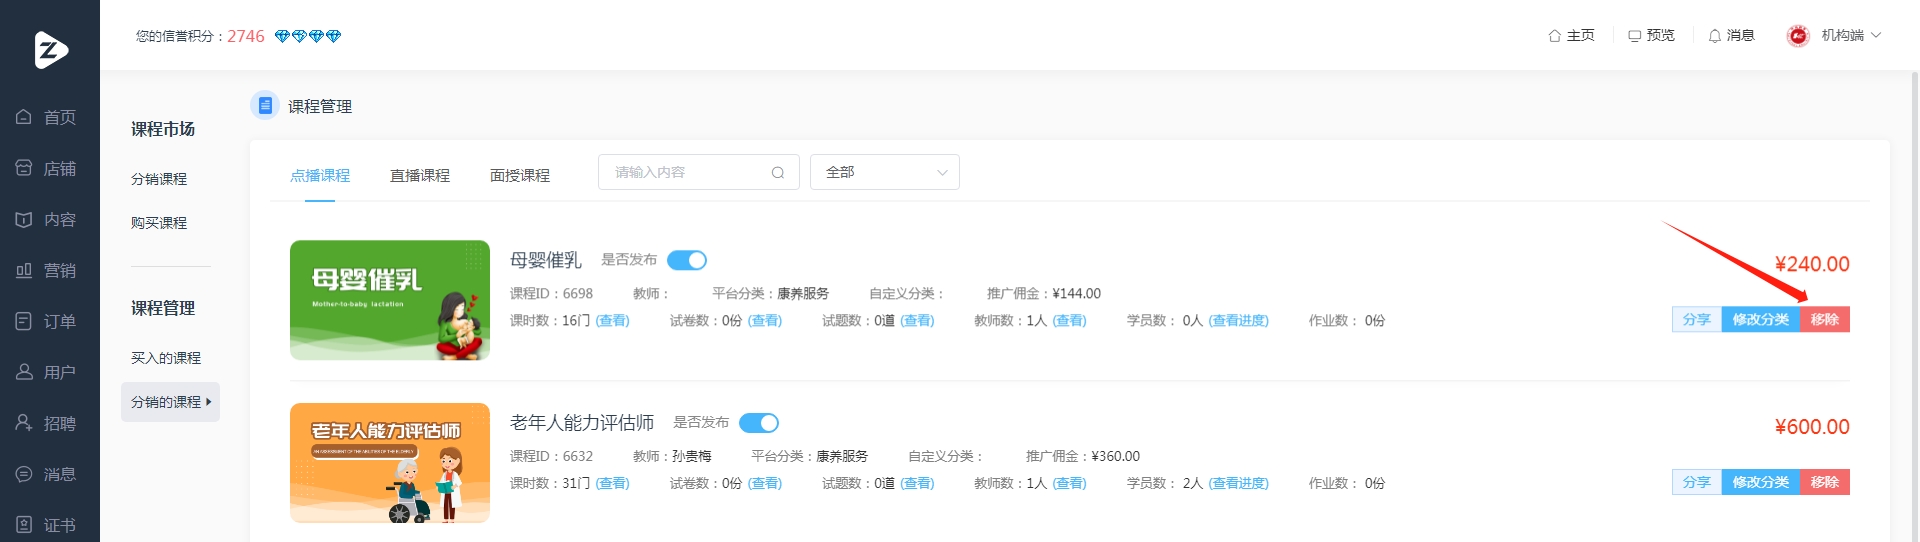1920x542 pixels.
Task: View 试题数 link for 老年人能力评估师
Action: pos(917,484)
